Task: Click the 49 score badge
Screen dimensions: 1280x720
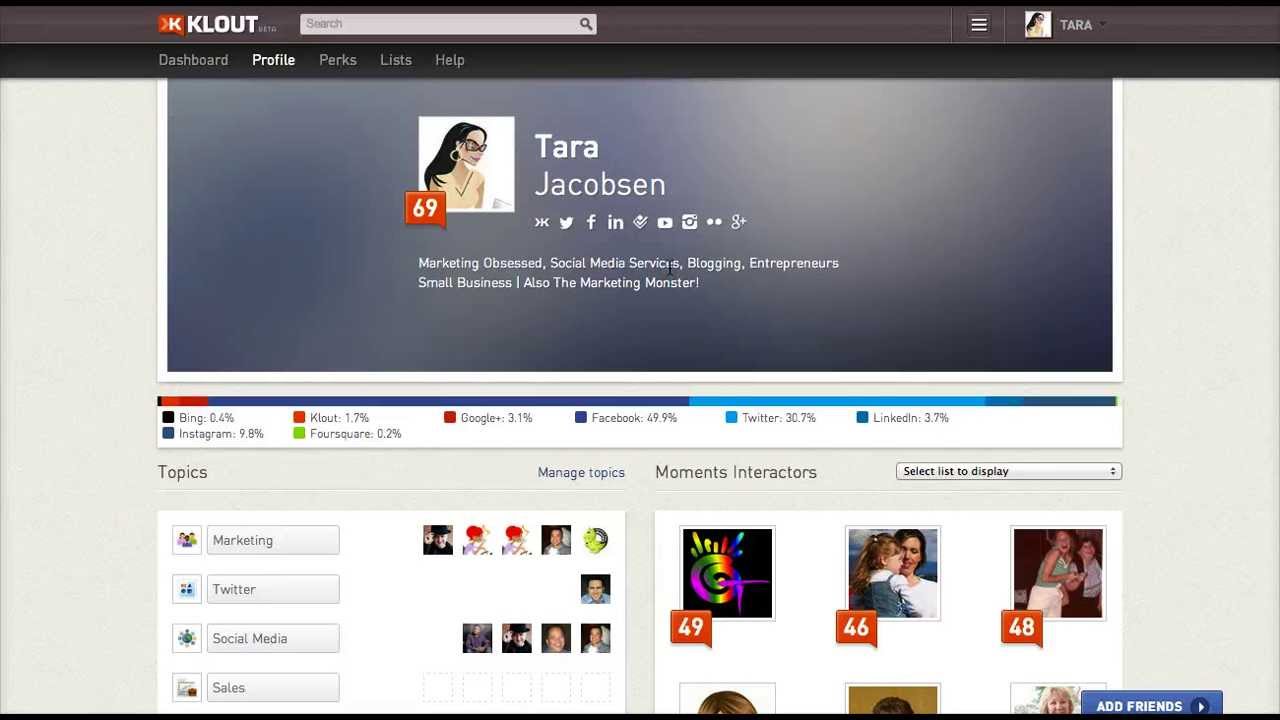Action: click(691, 627)
